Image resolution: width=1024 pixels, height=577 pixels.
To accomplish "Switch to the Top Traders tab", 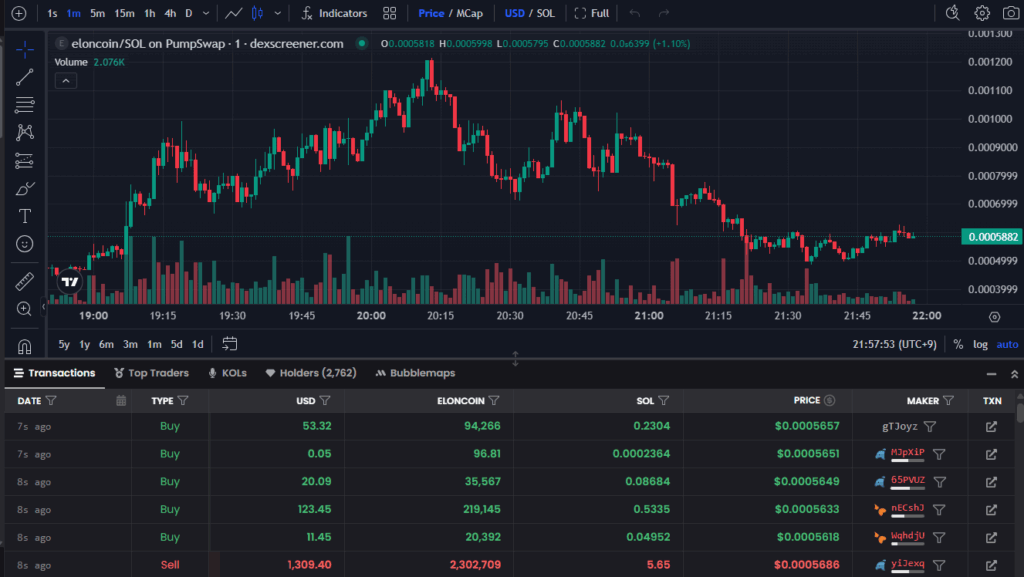I will (x=151, y=373).
